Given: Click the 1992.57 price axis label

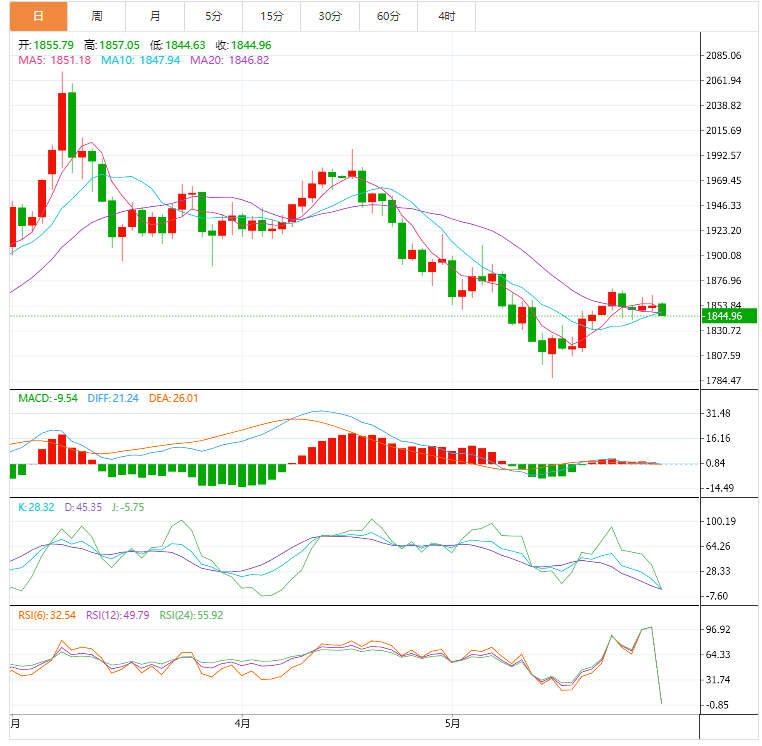Looking at the screenshot, I should click(723, 156).
